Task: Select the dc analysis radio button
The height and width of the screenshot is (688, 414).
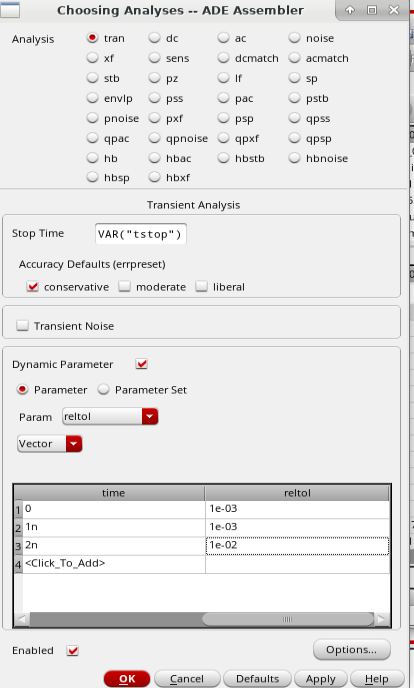Action: click(154, 38)
